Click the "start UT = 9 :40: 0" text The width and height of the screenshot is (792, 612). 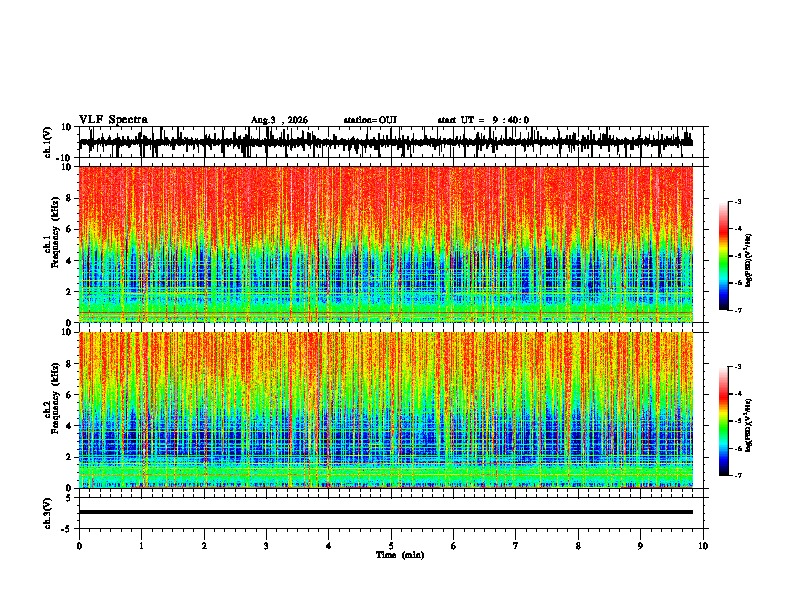click(483, 120)
